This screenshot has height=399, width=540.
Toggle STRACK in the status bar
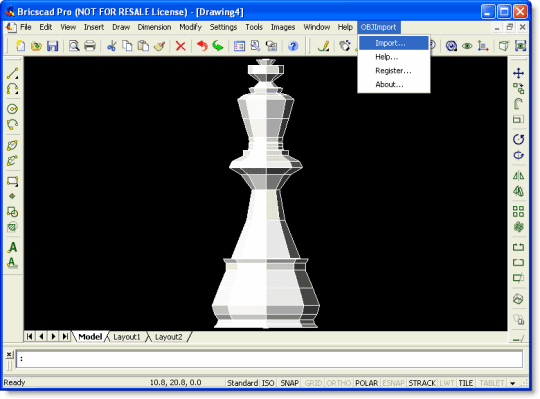[422, 383]
